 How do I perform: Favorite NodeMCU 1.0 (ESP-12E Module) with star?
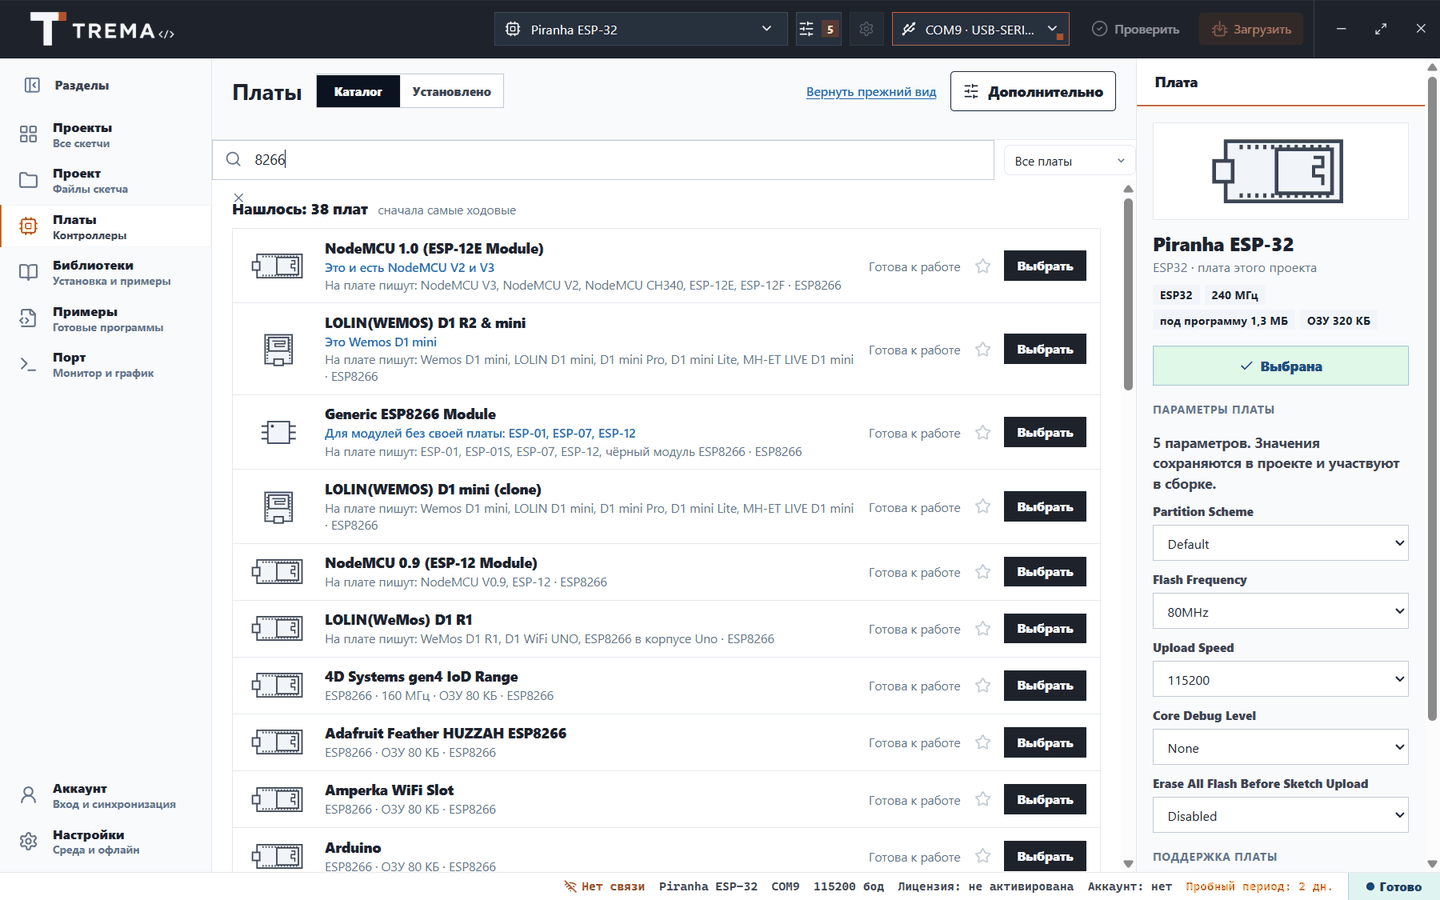(x=983, y=266)
